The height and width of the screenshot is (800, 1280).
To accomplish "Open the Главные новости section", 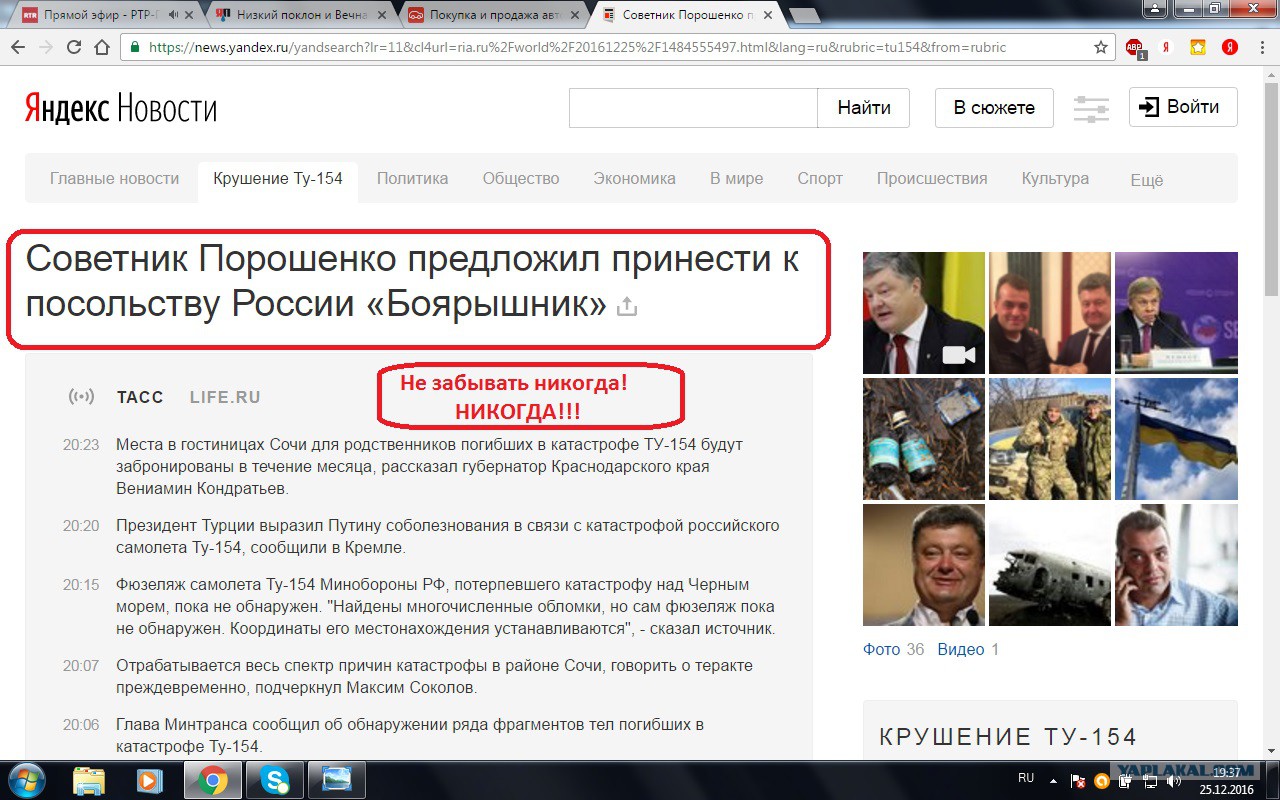I will (x=115, y=179).
